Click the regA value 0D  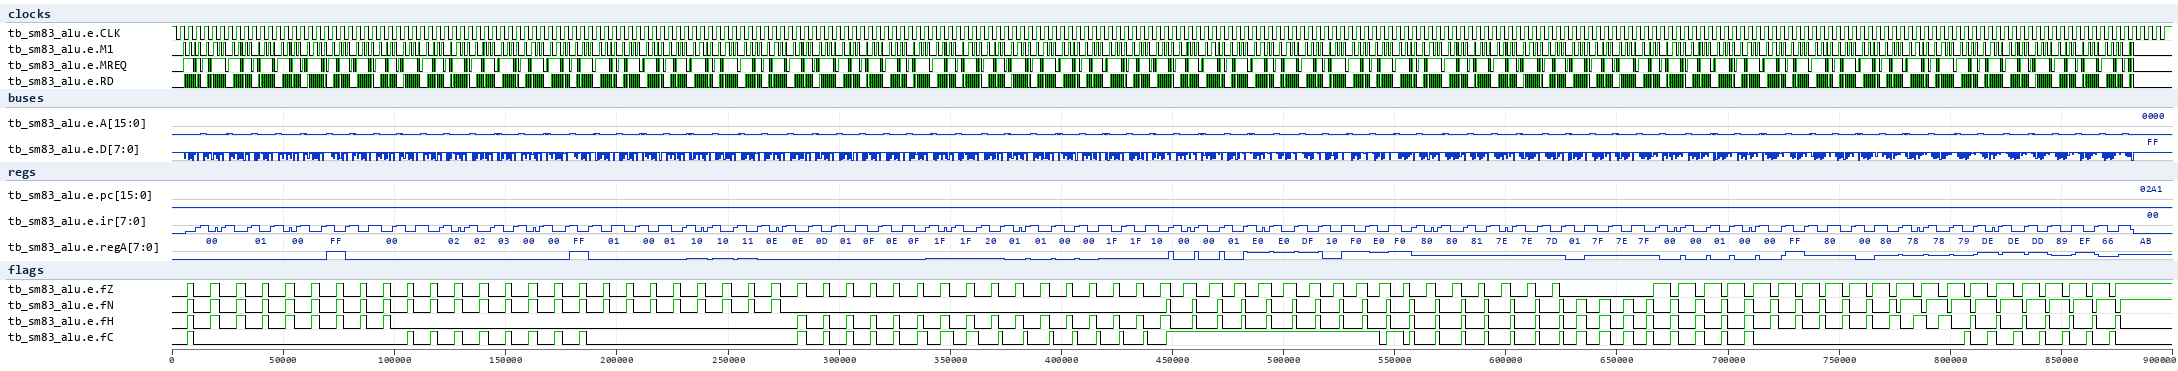click(821, 241)
